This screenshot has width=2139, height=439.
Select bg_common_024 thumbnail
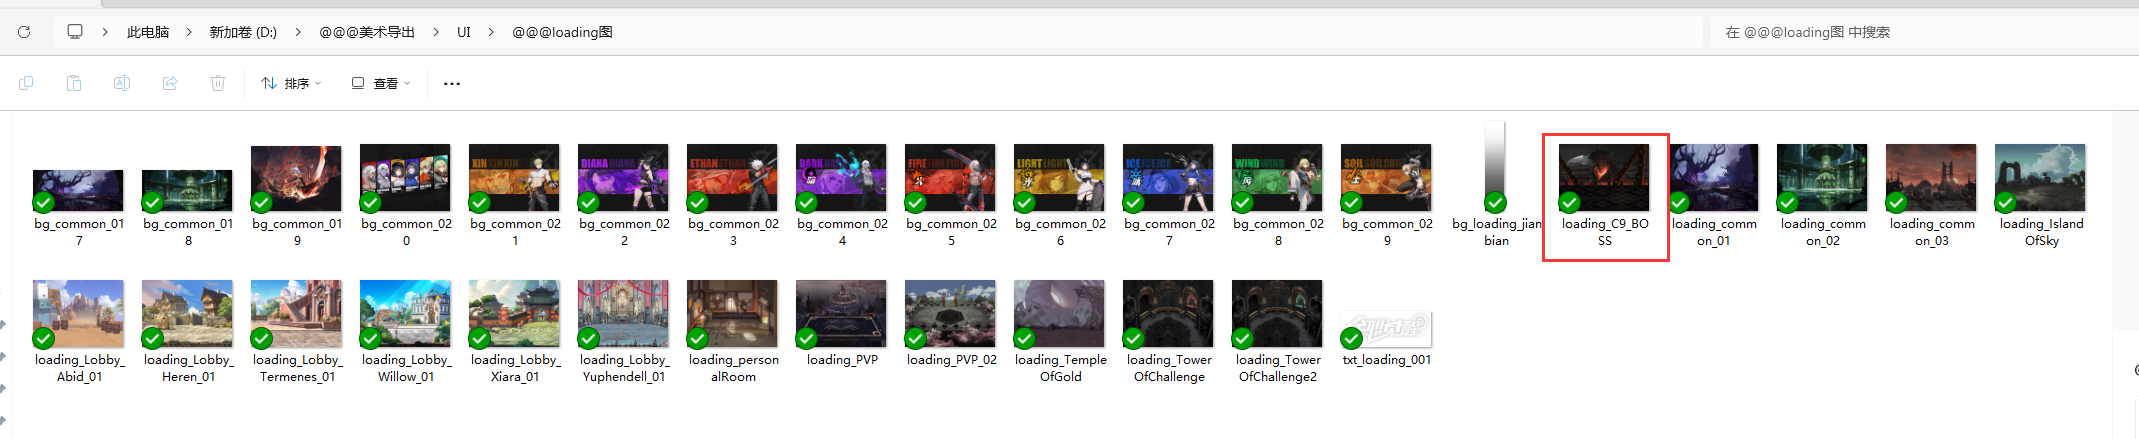[x=841, y=178]
